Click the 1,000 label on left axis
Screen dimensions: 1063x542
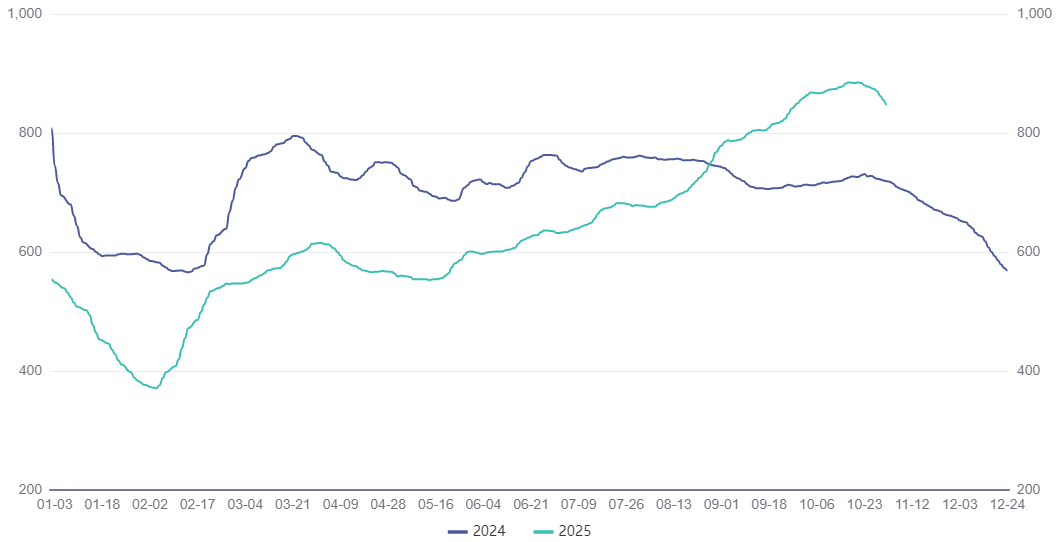click(x=24, y=14)
